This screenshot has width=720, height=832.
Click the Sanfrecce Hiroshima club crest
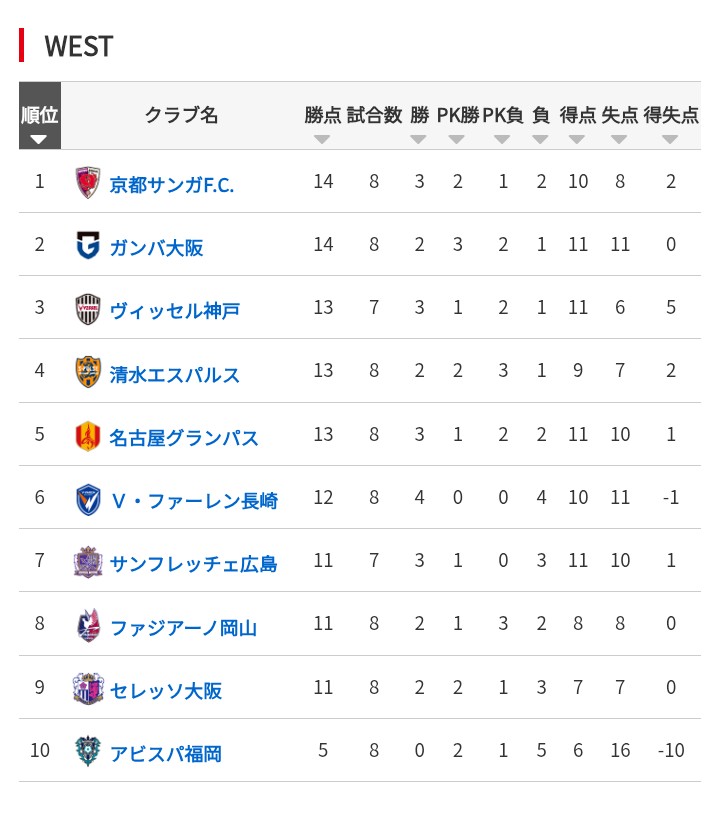88,563
